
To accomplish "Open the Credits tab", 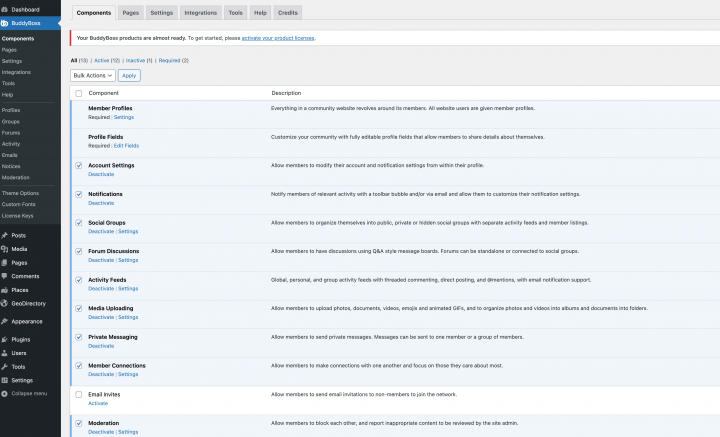I will 288,12.
